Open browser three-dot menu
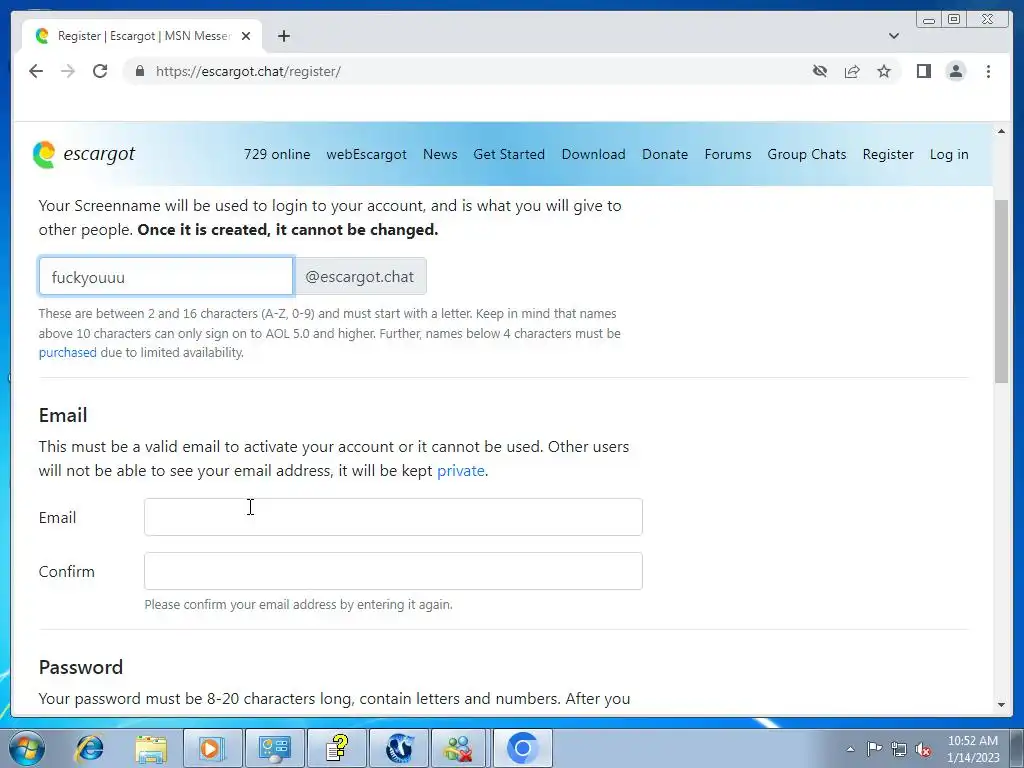This screenshot has height=768, width=1024. (x=988, y=71)
